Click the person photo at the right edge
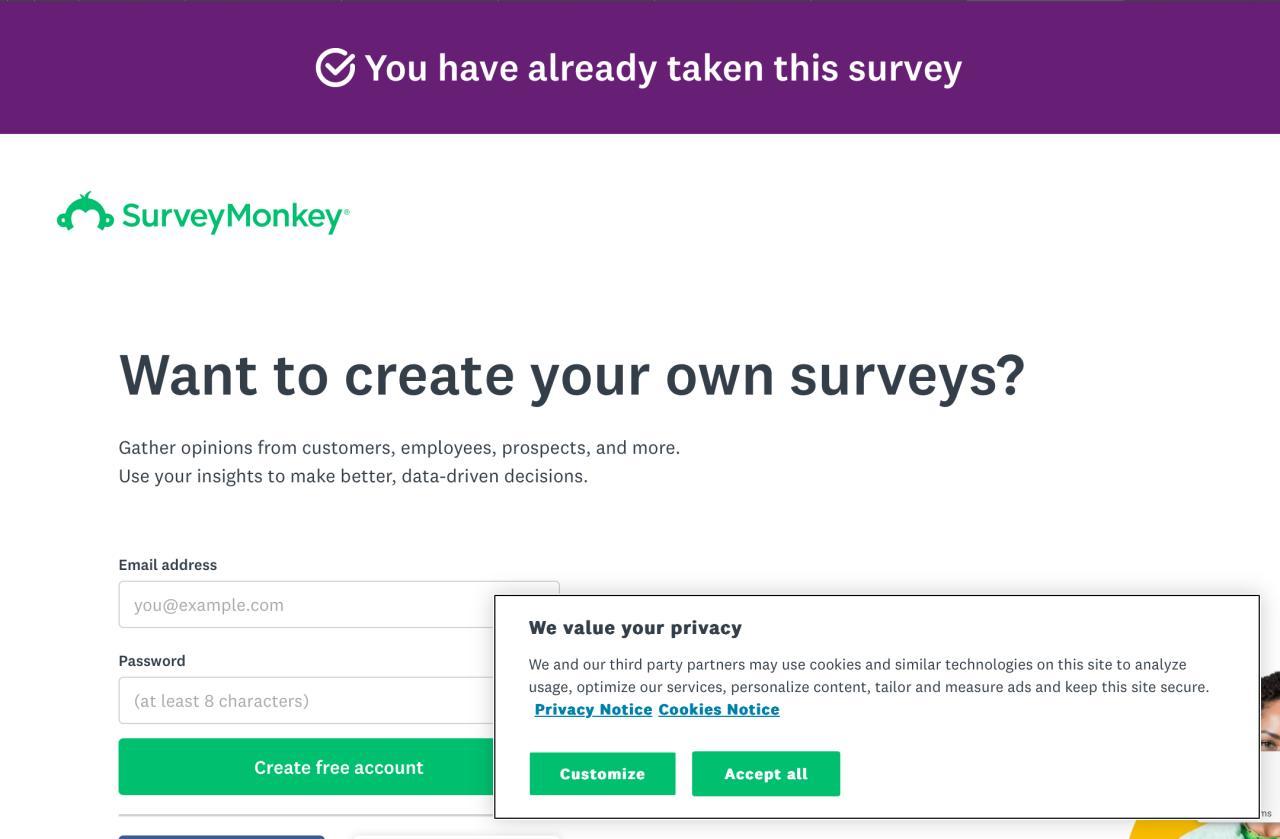Screen dimensions: 1280x839 point(1270,715)
